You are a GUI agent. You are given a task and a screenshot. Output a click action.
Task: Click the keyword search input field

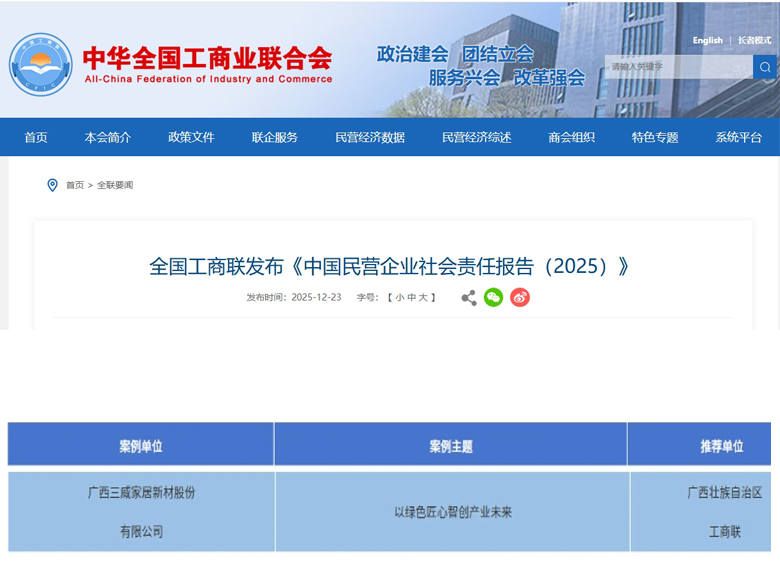(678, 67)
